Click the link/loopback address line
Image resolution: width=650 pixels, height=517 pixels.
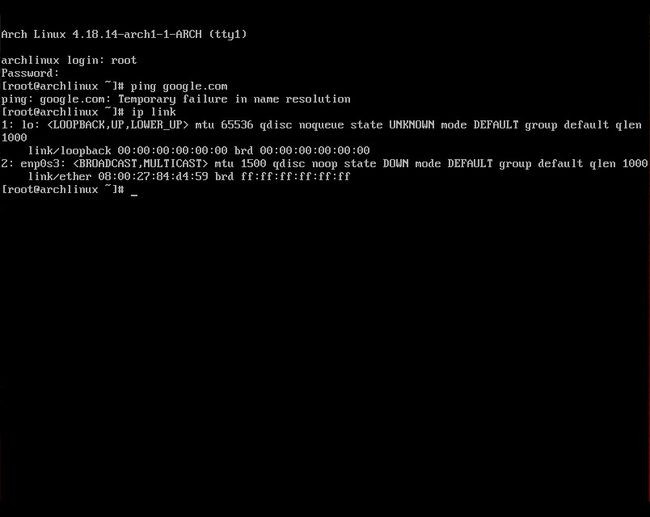(x=199, y=150)
